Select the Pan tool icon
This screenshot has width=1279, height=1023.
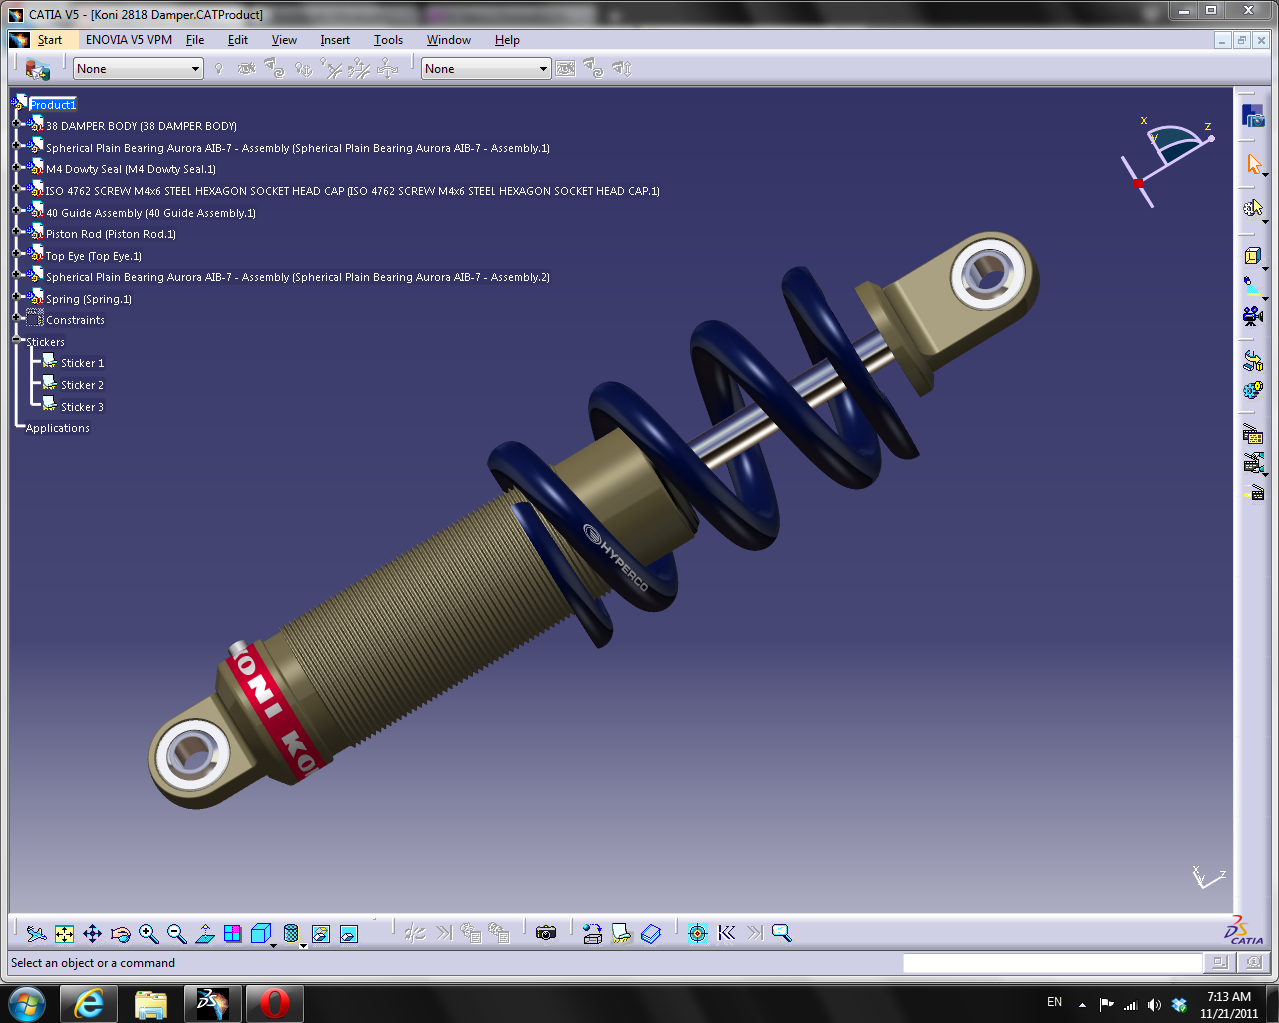point(92,934)
